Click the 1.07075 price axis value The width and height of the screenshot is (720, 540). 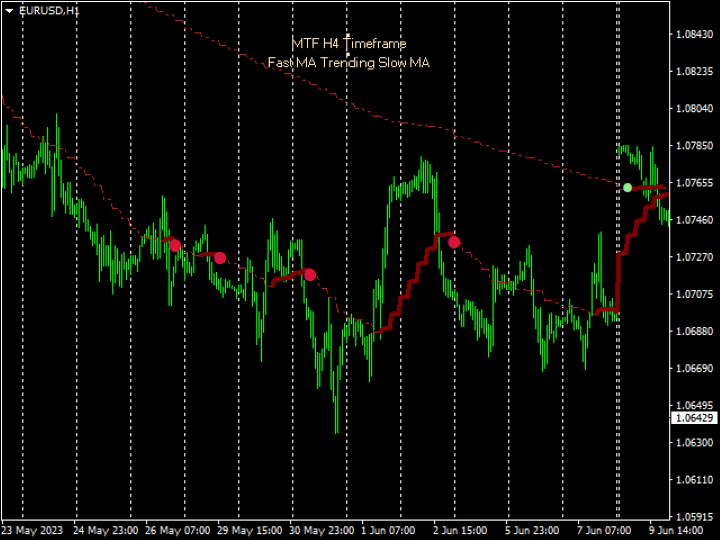[695, 294]
